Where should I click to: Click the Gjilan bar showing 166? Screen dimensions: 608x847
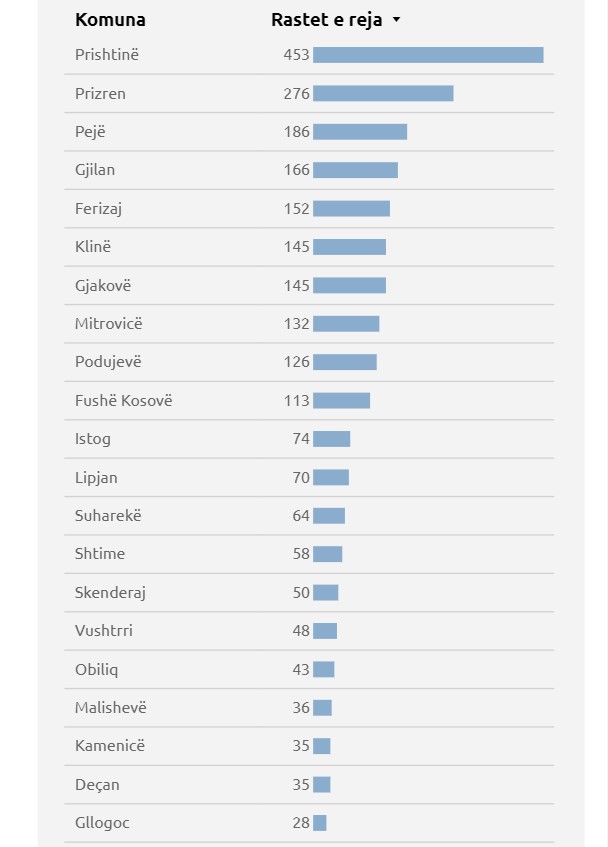(x=355, y=170)
